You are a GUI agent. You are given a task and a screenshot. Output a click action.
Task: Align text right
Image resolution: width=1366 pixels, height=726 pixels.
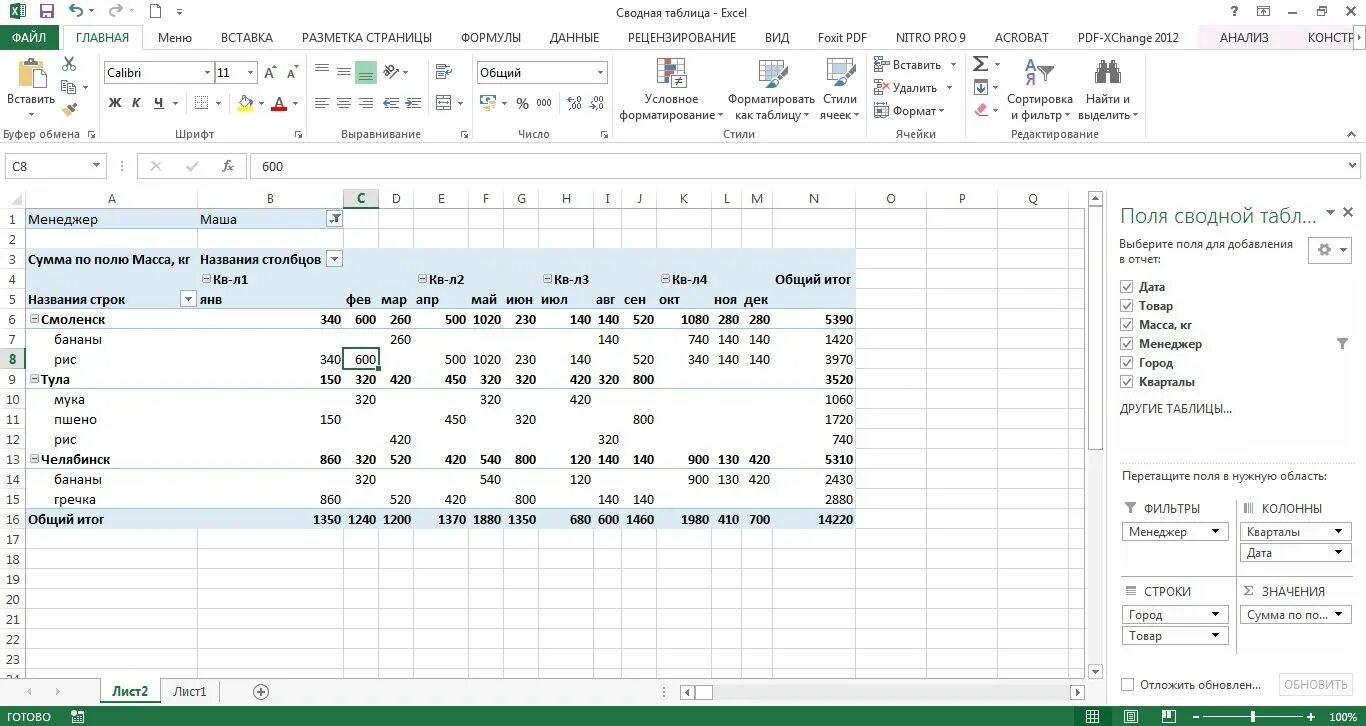(x=365, y=103)
